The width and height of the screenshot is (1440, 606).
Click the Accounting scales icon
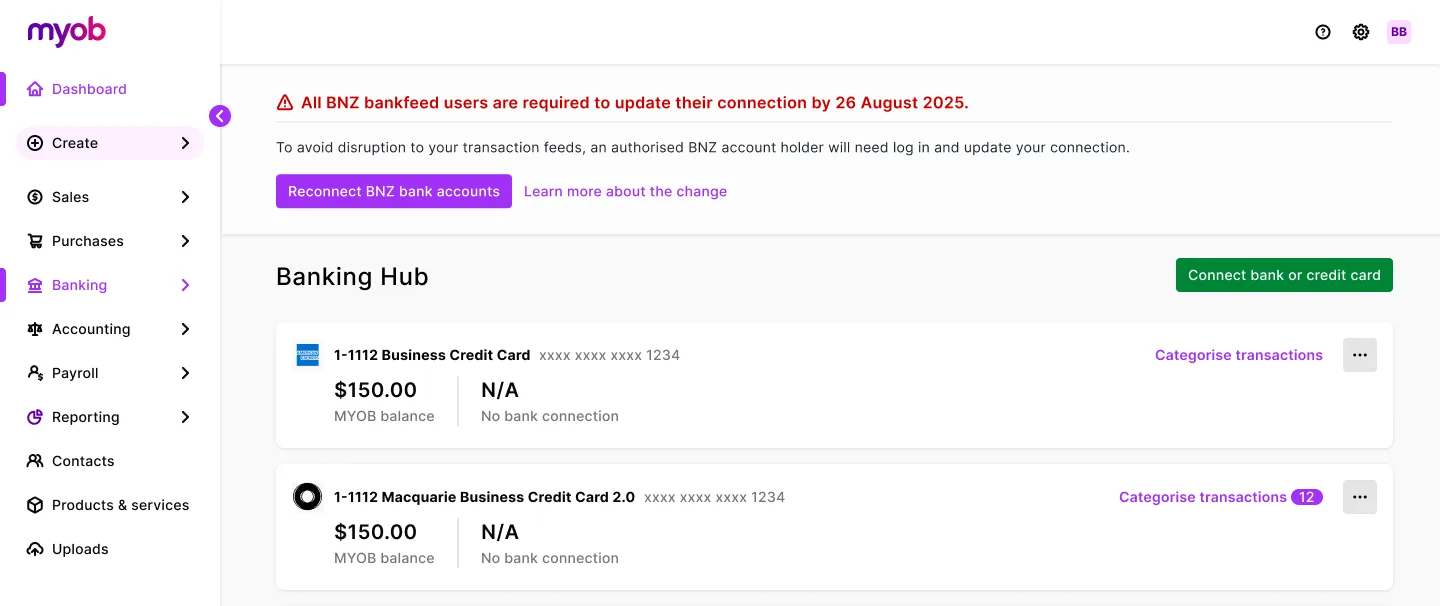(35, 329)
